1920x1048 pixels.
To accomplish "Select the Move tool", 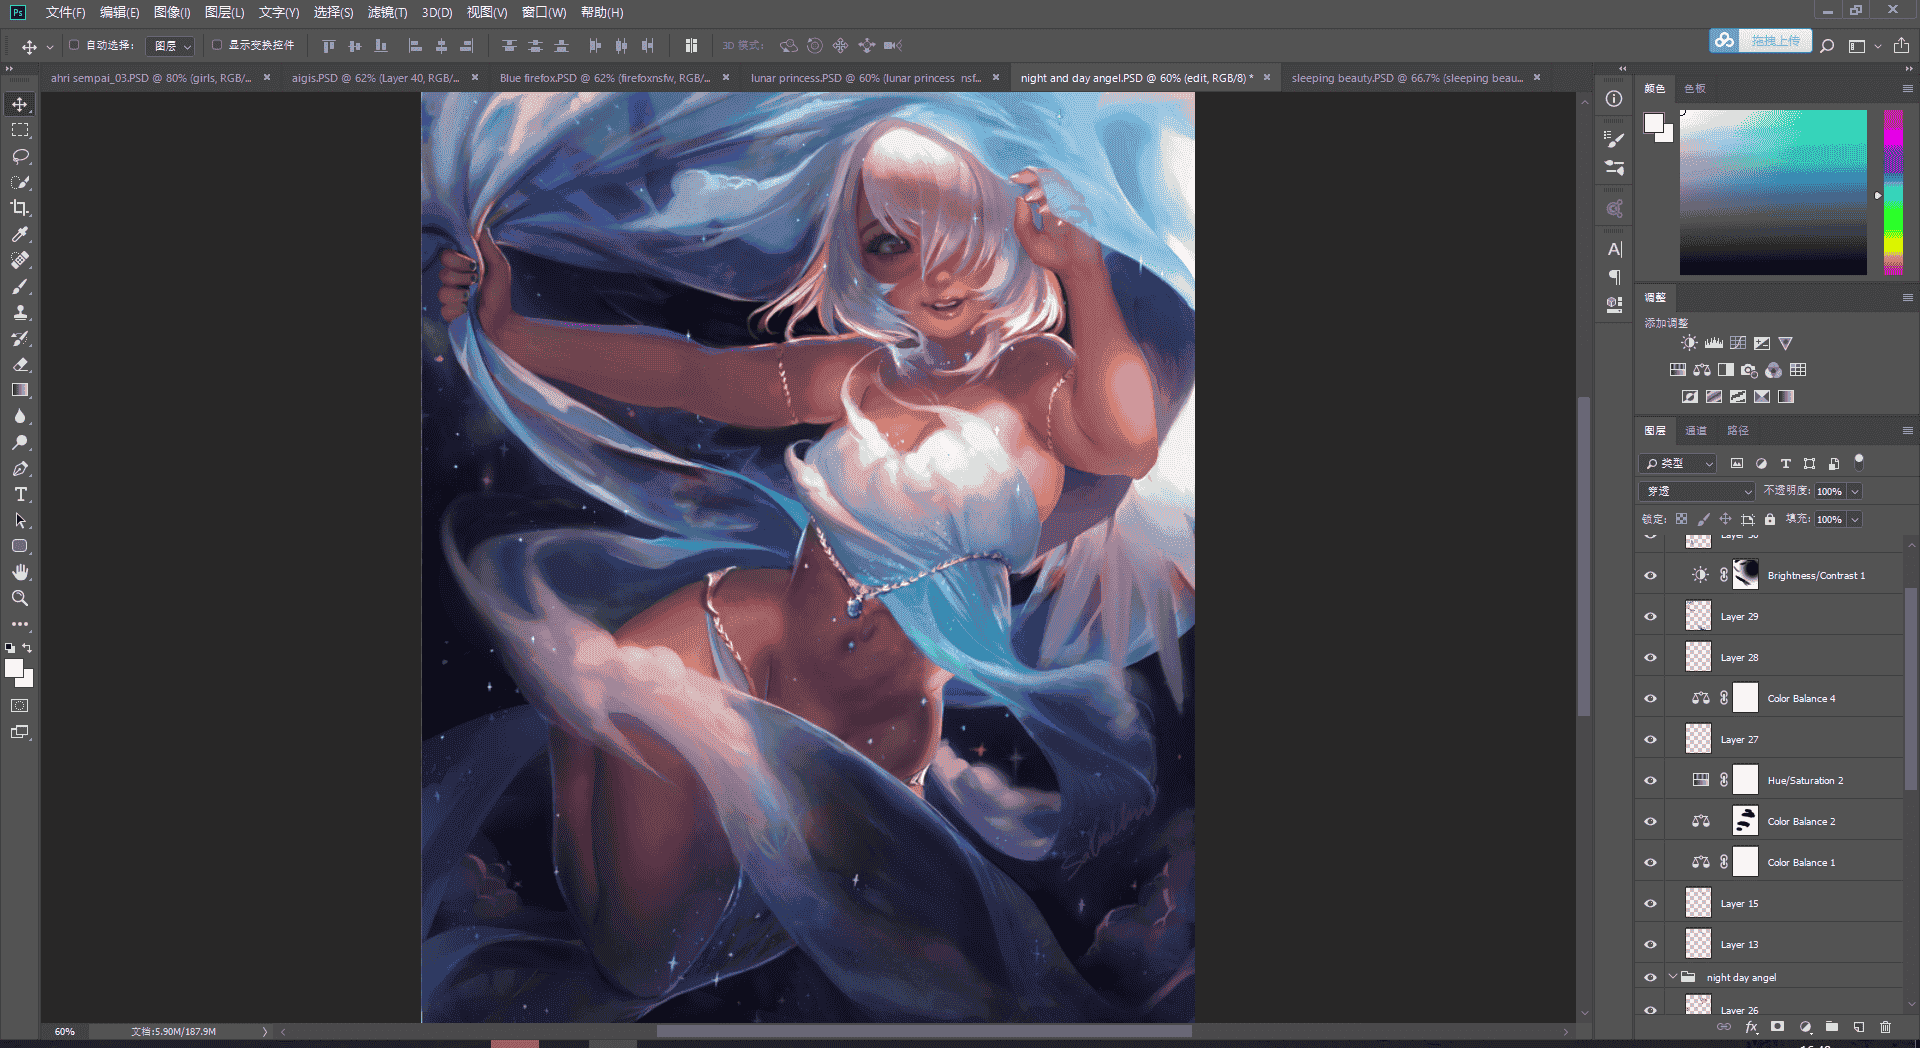I will [x=20, y=104].
